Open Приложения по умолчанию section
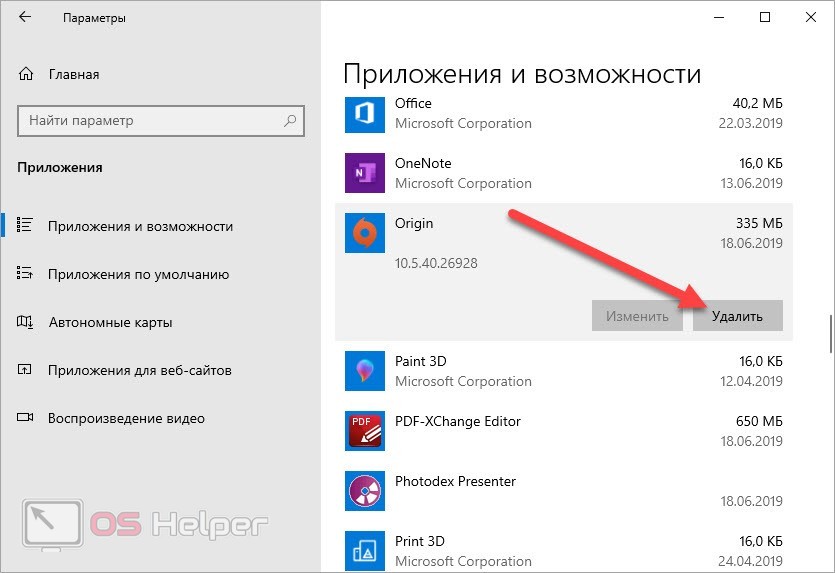The width and height of the screenshot is (835, 573). tap(138, 275)
